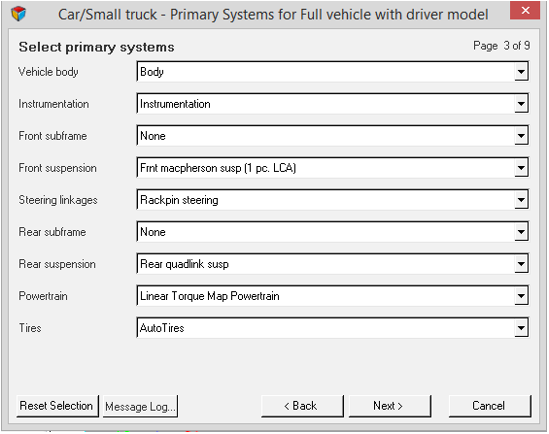Open the Front suspension dropdown arrow
The width and height of the screenshot is (549, 434).
coord(521,168)
